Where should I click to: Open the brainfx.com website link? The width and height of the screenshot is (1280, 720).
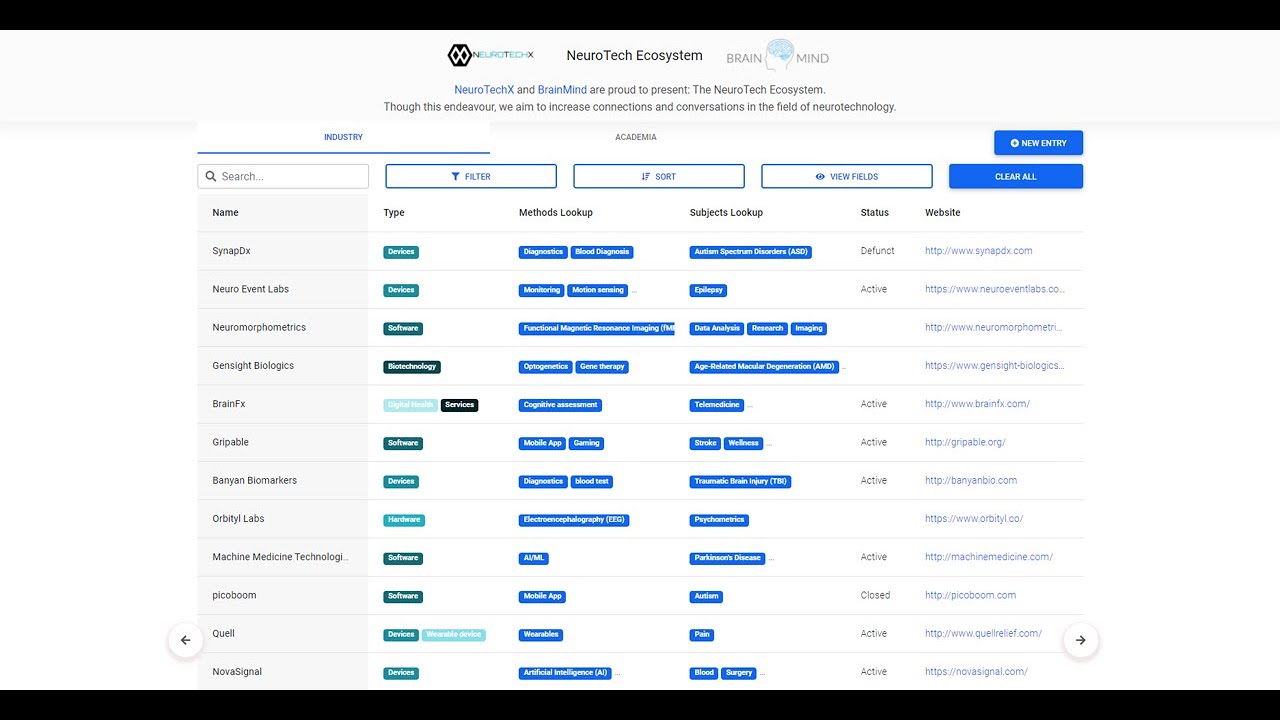[978, 404]
